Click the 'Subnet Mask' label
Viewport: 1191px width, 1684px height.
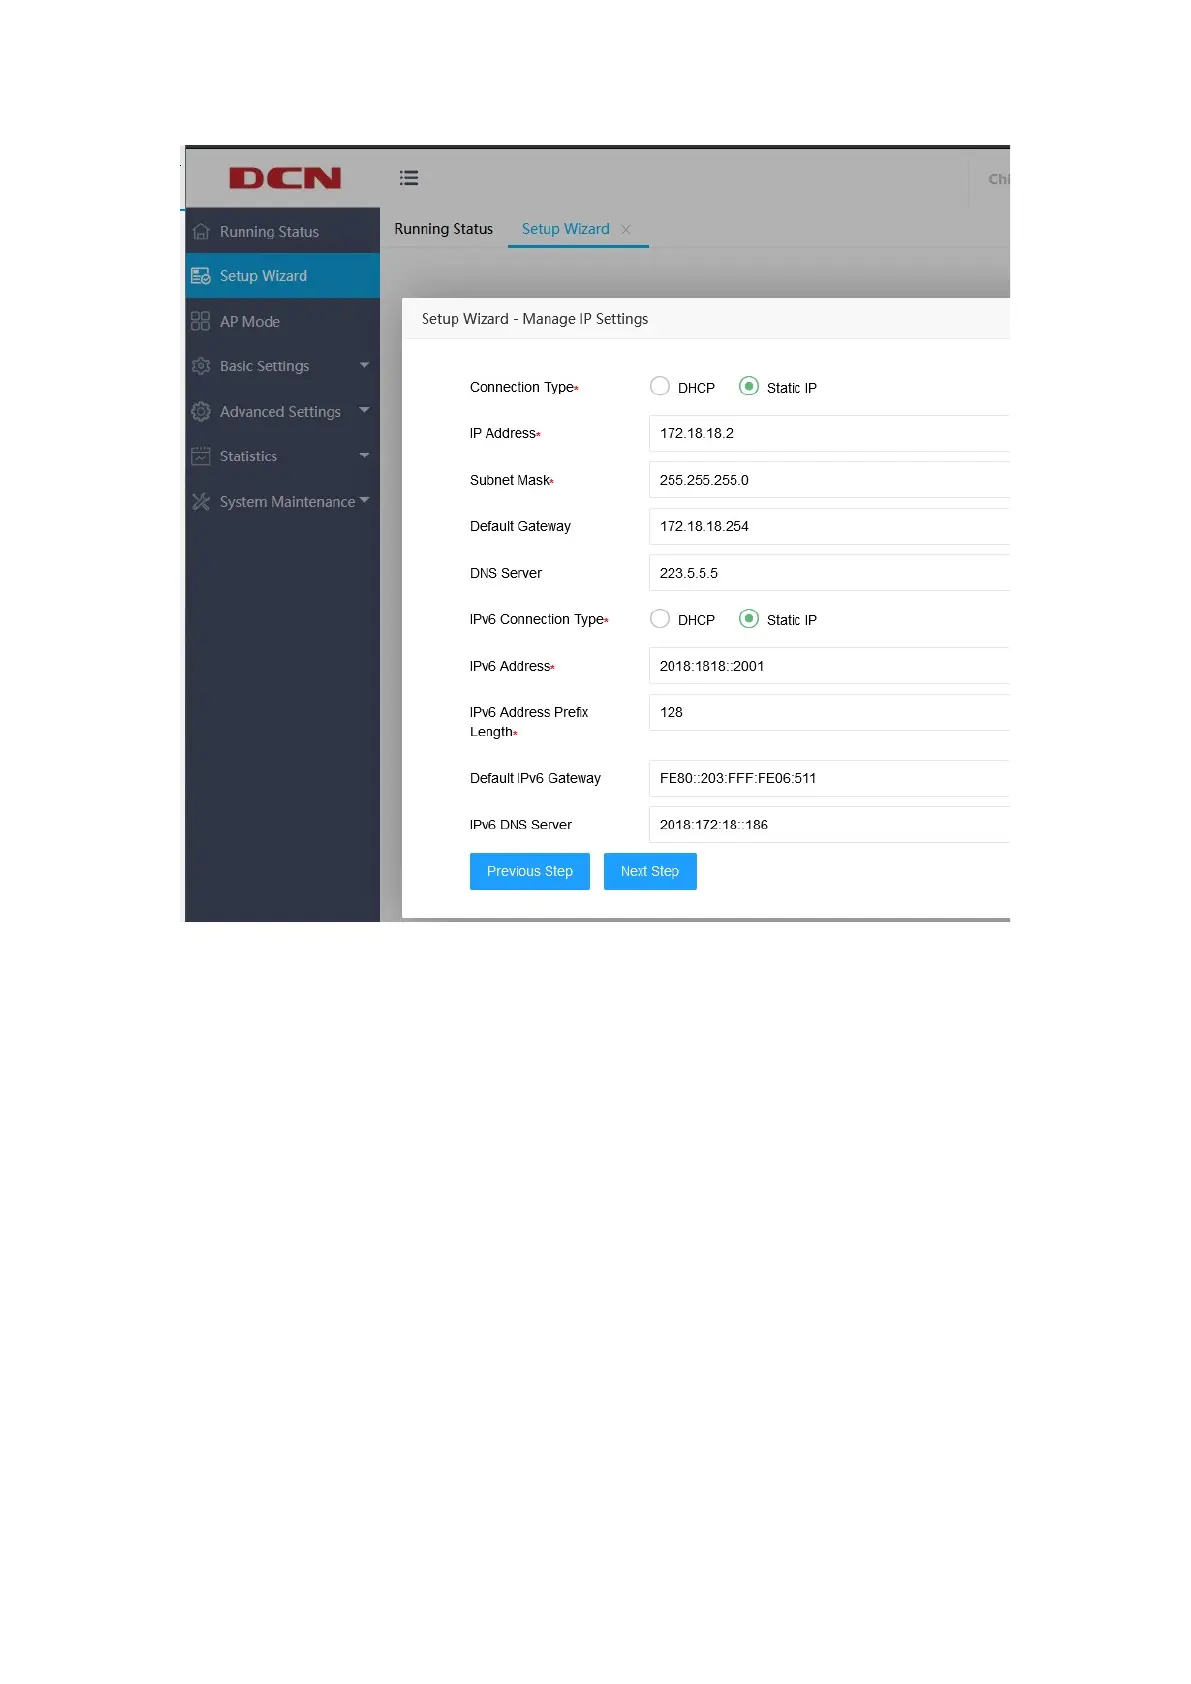pyautogui.click(x=511, y=480)
